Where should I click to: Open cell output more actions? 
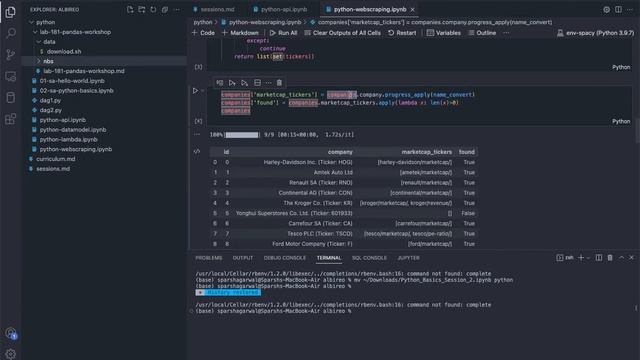click(x=197, y=134)
